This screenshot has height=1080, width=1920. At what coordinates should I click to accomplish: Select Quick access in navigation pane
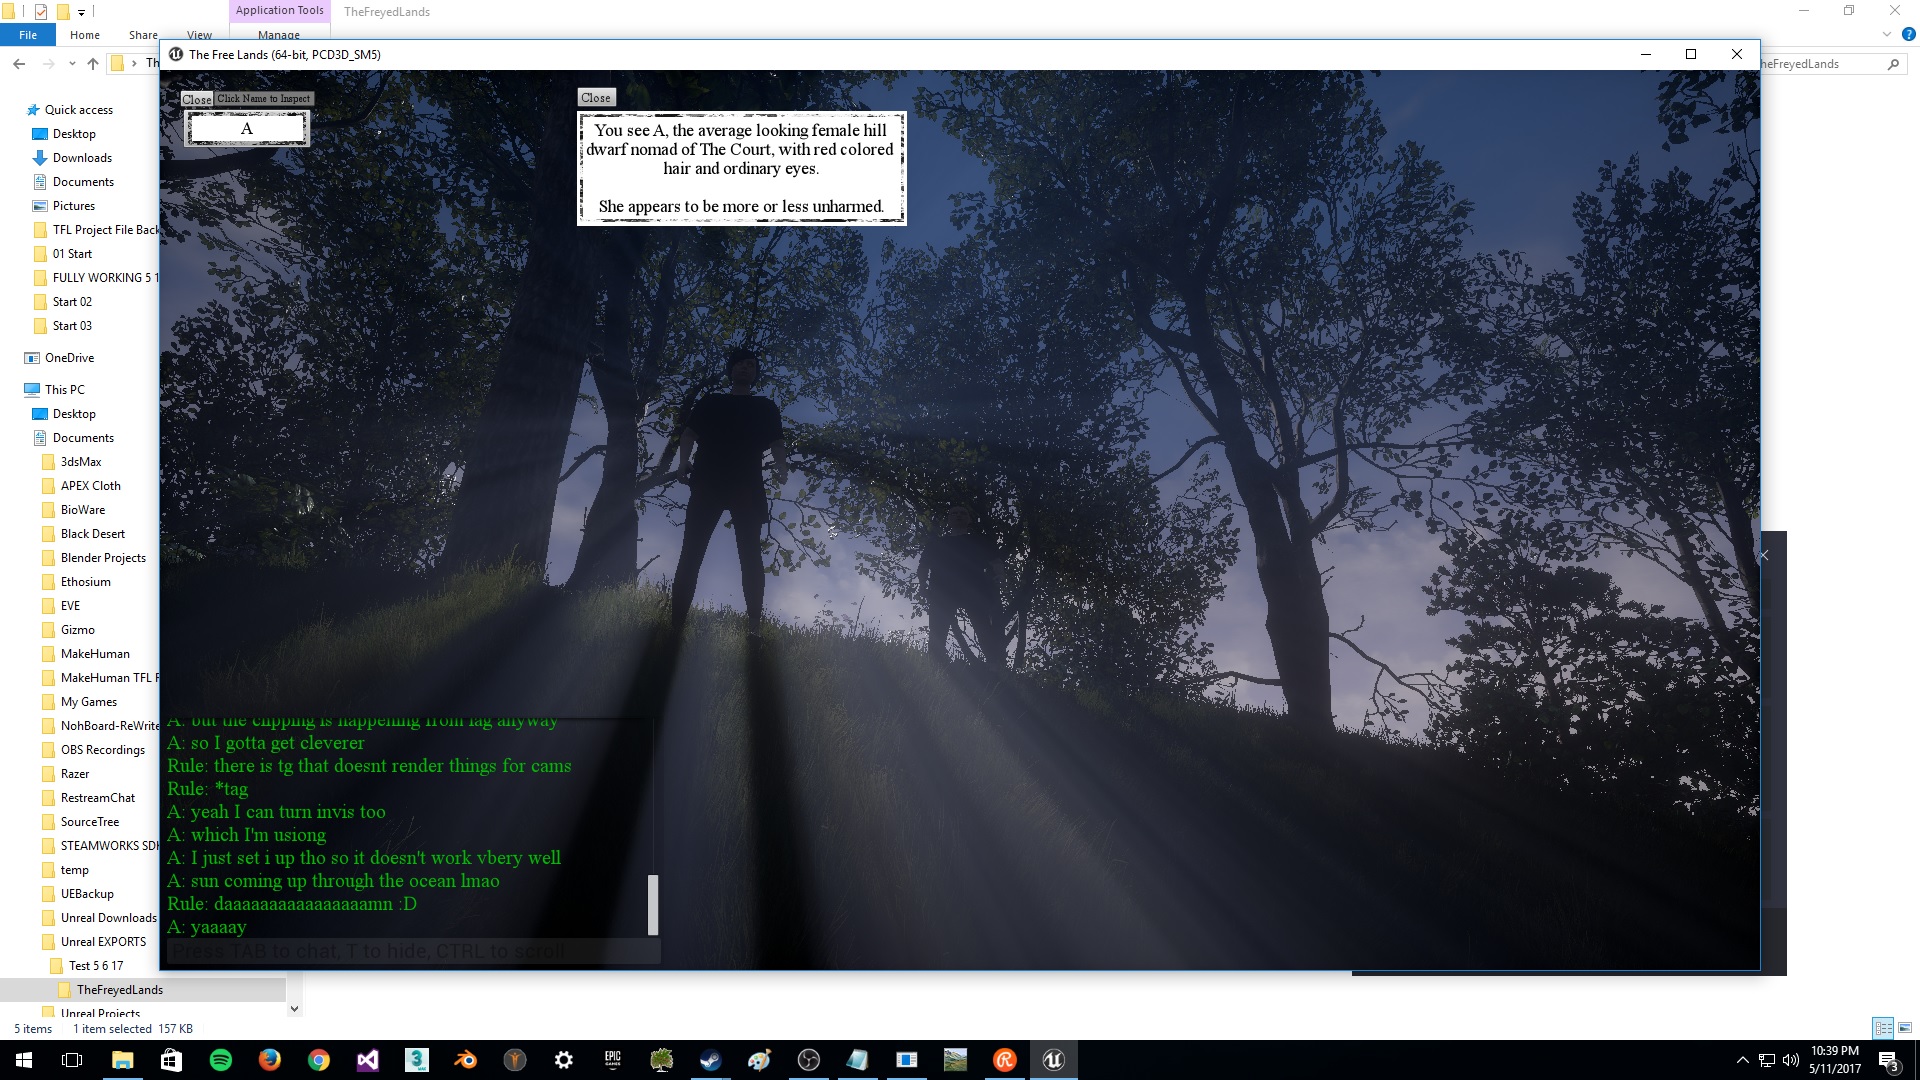tap(78, 110)
